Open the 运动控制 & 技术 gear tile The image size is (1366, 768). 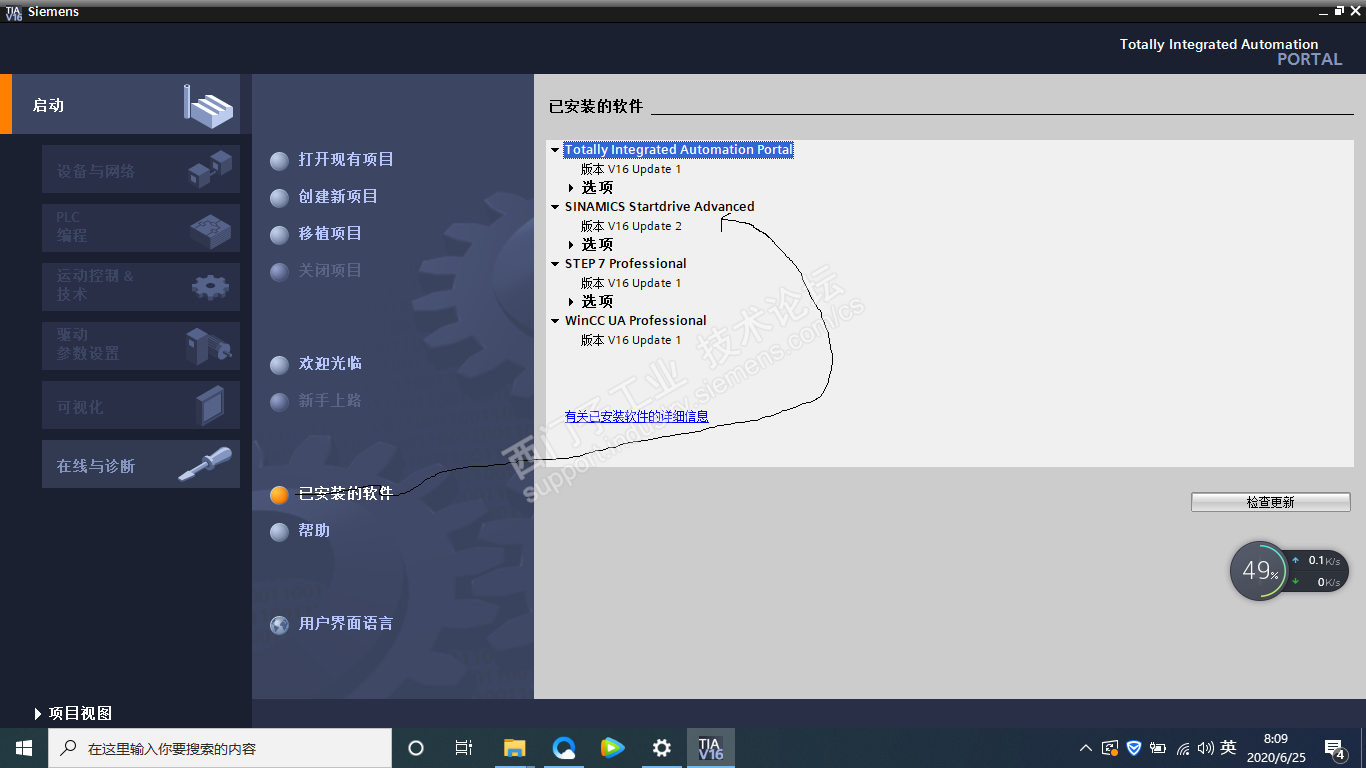(x=141, y=286)
